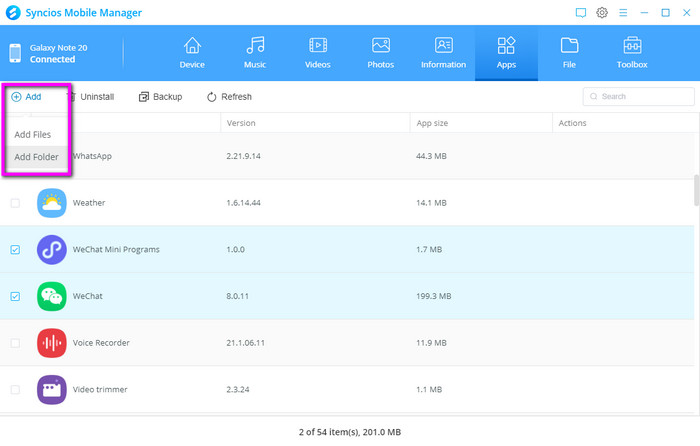
Task: Switch to the Photos section
Action: pos(380,53)
